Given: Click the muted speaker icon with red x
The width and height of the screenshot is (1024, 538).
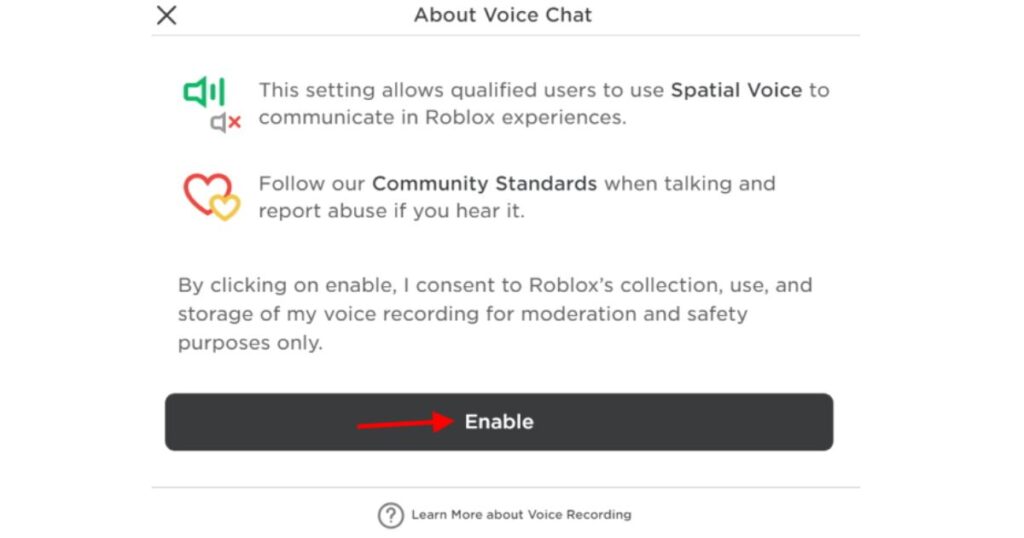Looking at the screenshot, I should pos(225,122).
